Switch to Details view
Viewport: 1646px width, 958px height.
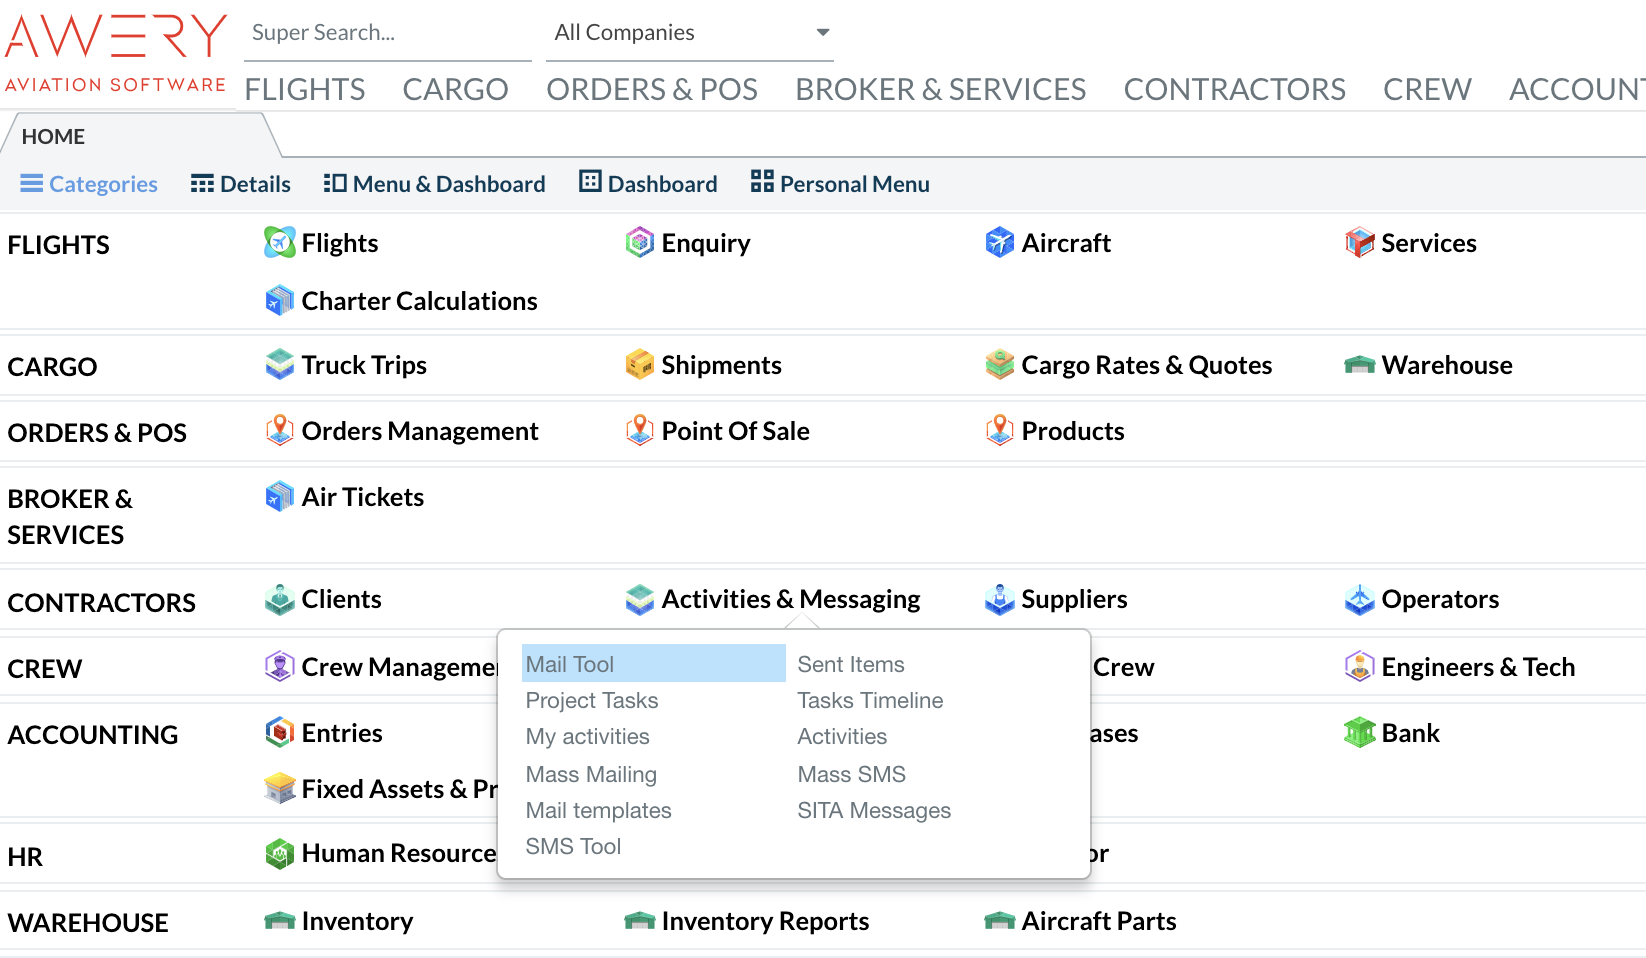(241, 184)
